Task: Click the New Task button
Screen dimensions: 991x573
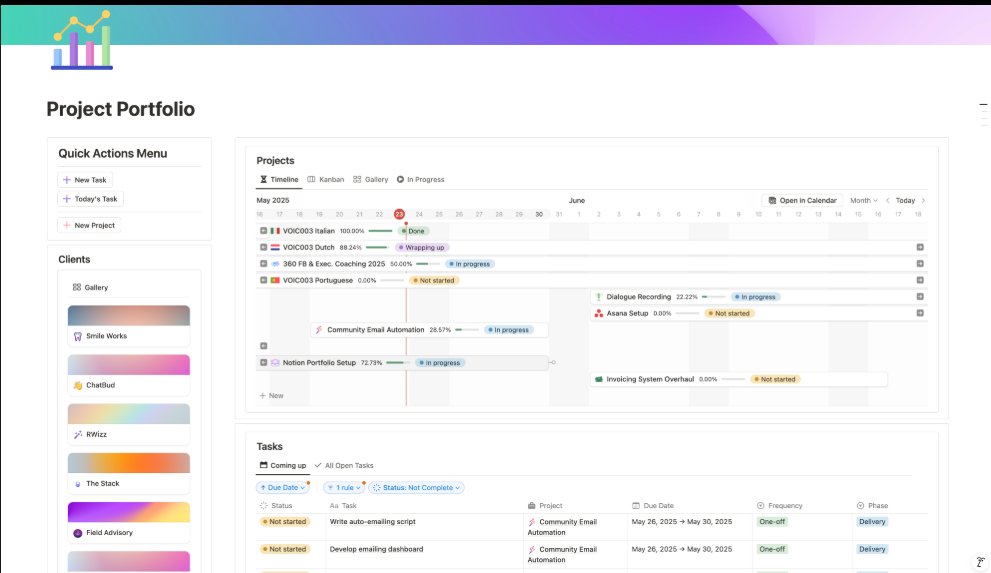Action: coord(85,180)
